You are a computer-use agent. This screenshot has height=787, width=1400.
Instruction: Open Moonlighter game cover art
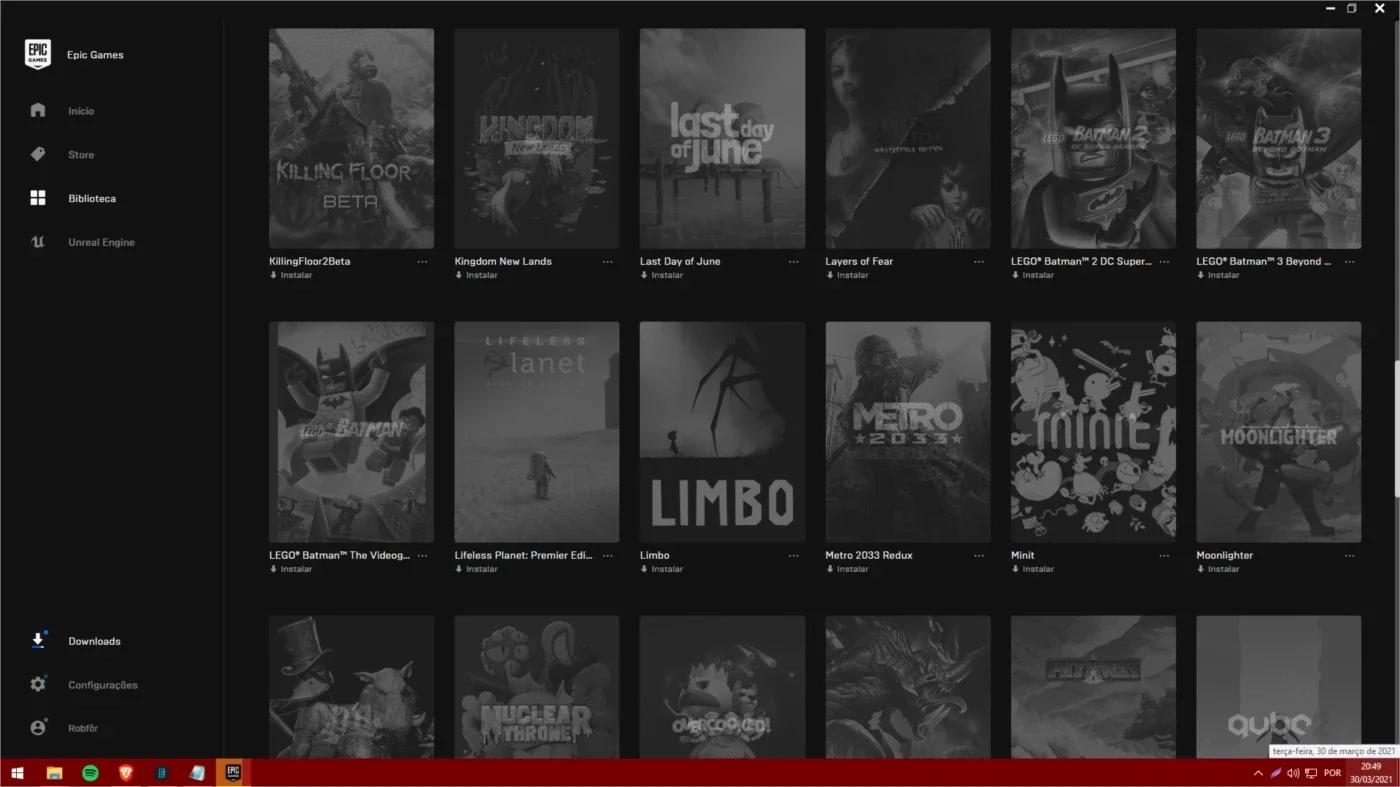point(1279,432)
